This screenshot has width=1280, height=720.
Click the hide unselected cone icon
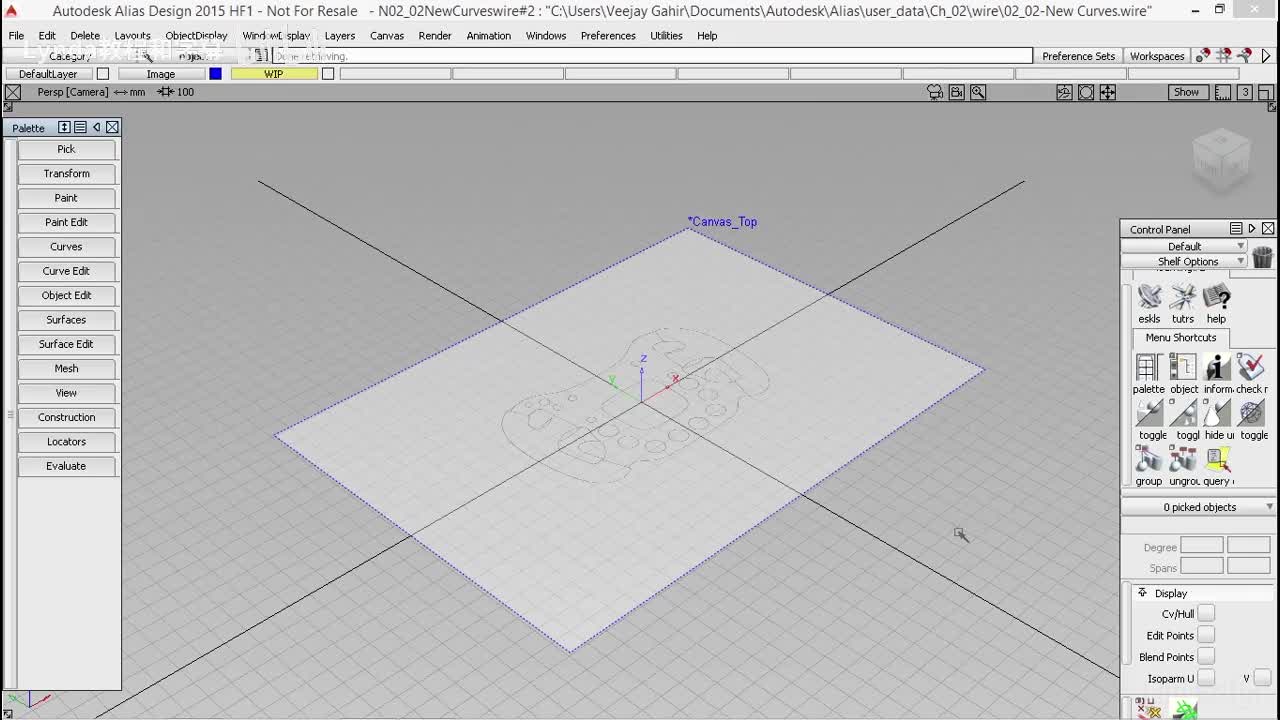tap(1217, 413)
